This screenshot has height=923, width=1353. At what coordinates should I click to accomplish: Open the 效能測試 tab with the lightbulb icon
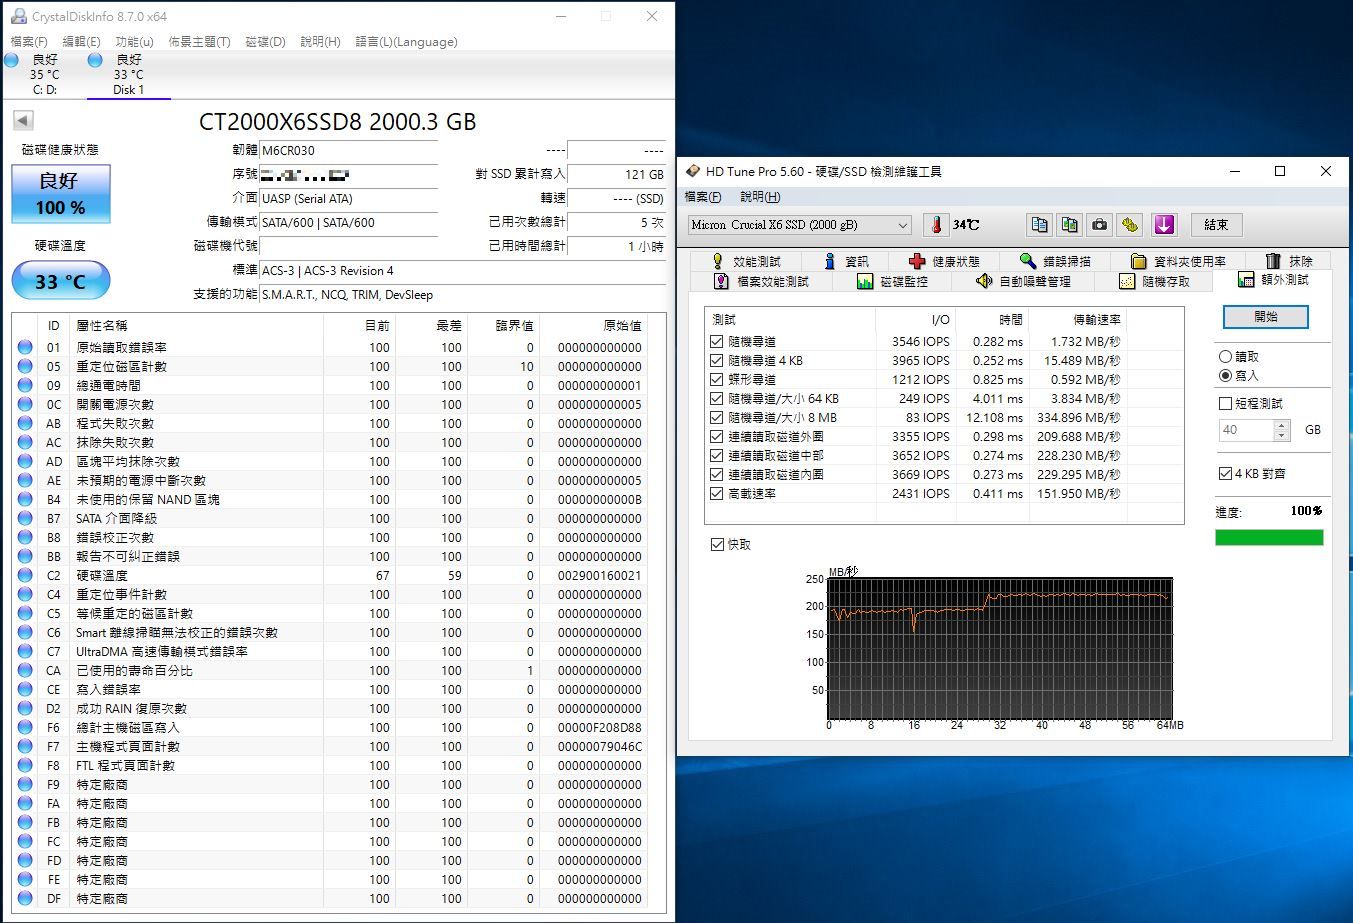(x=746, y=261)
